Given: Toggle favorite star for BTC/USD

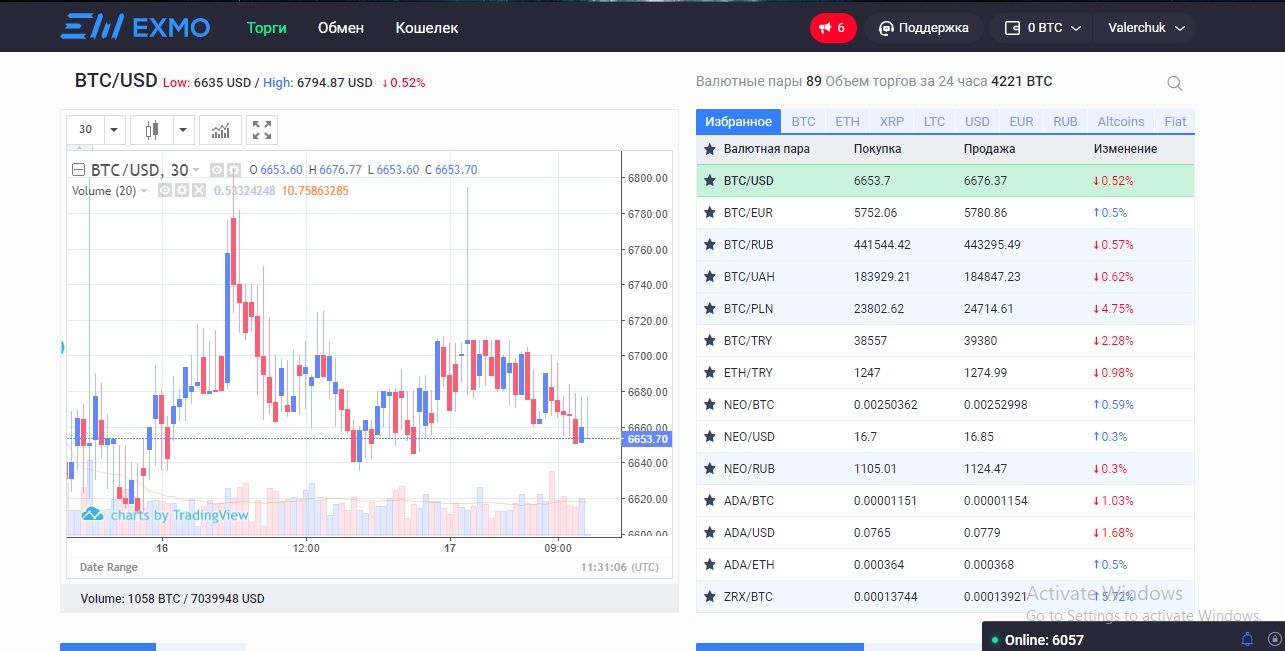Looking at the screenshot, I should click(x=710, y=181).
